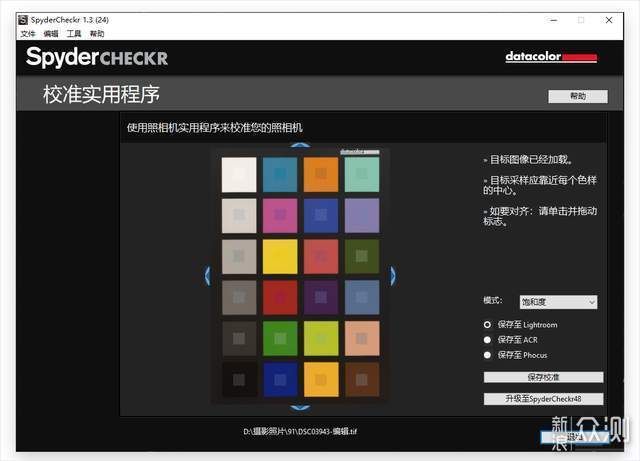The height and width of the screenshot is (461, 640).
Task: Click the right alignment arrow beside the chart
Action: (x=393, y=276)
